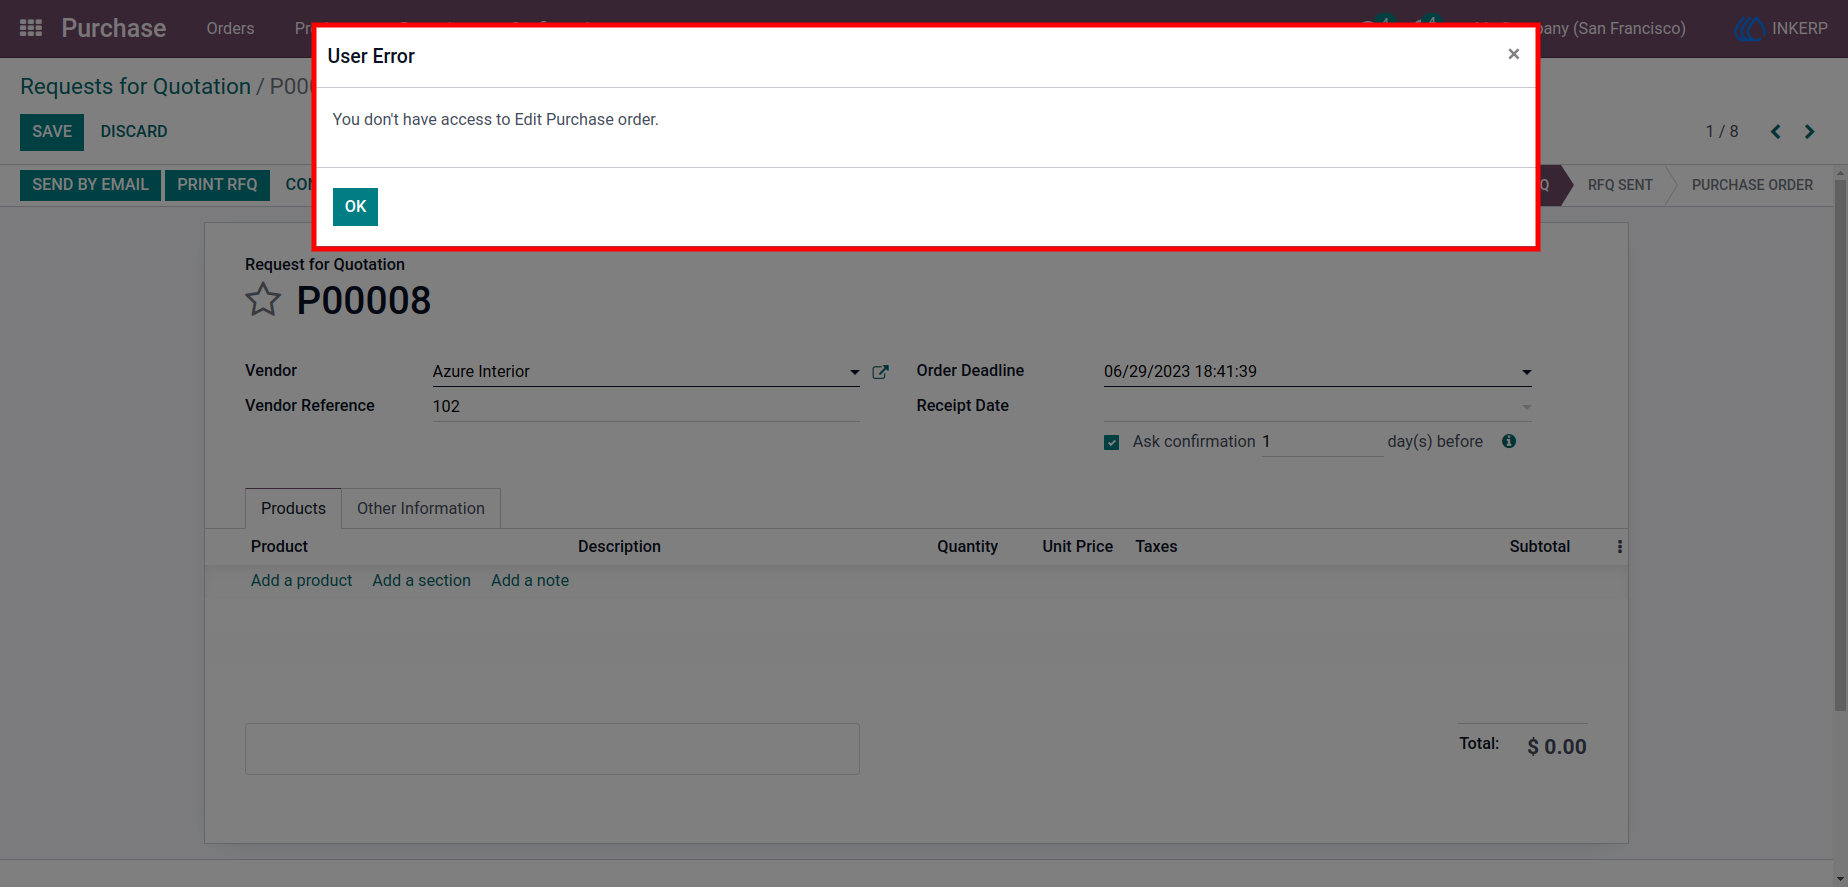Viewport: 1848px width, 888px height.
Task: Select the RFQ Sent status stage
Action: click(x=1619, y=185)
